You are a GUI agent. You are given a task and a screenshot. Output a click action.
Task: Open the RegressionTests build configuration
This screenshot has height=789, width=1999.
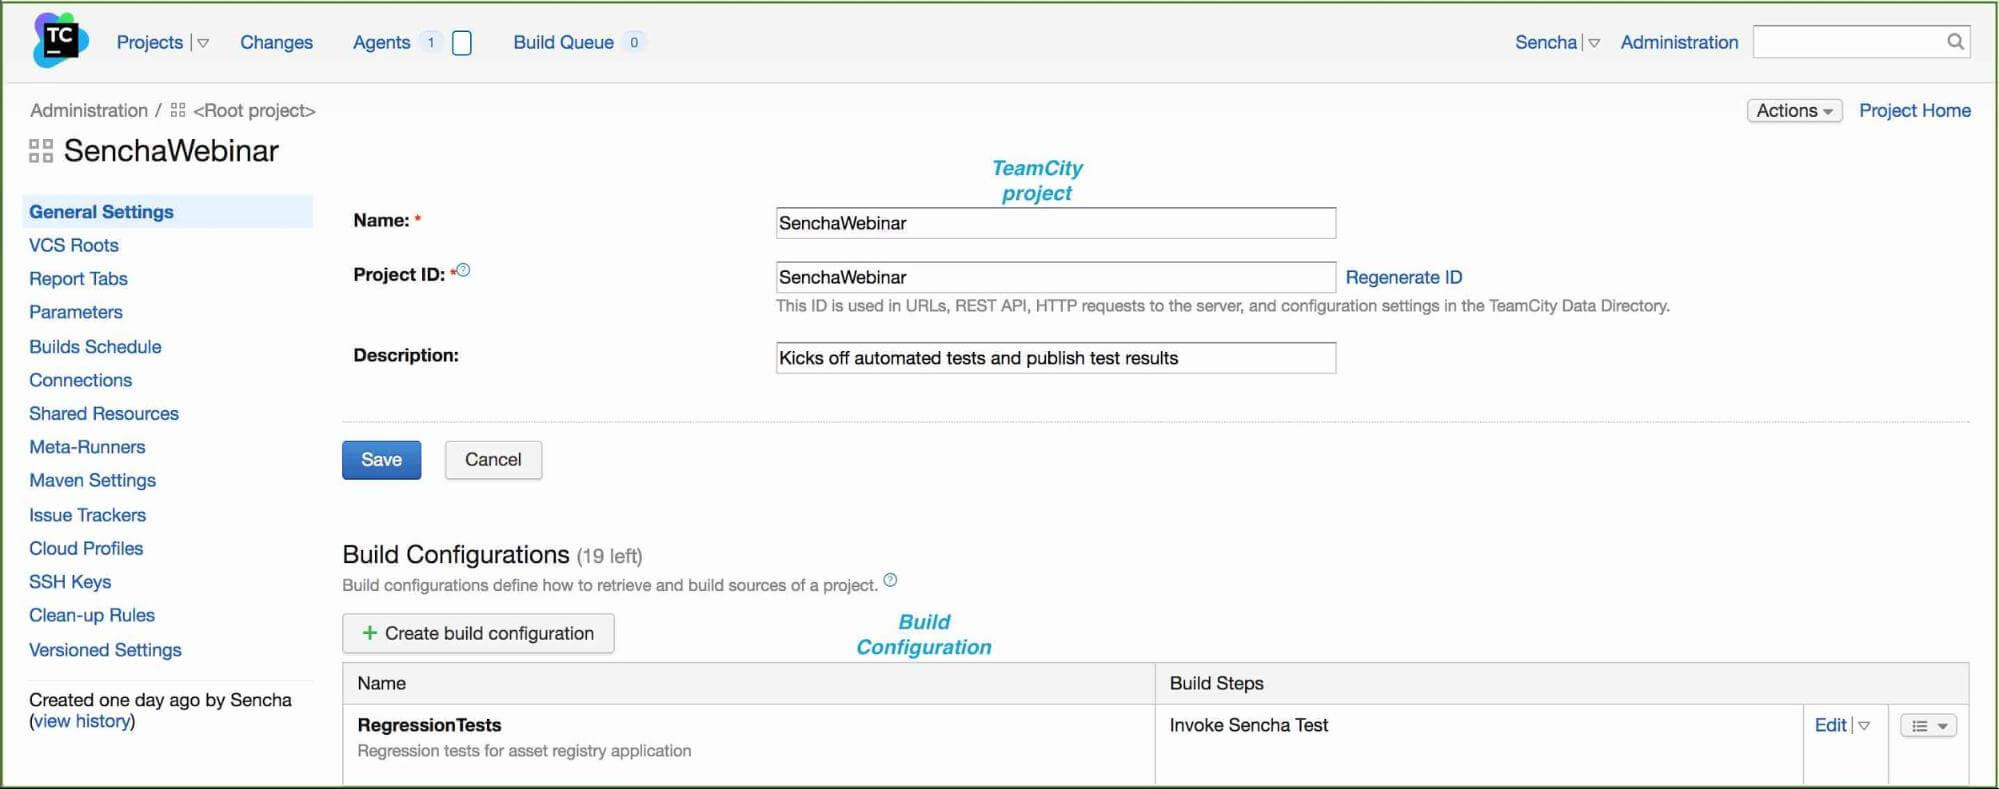click(429, 725)
